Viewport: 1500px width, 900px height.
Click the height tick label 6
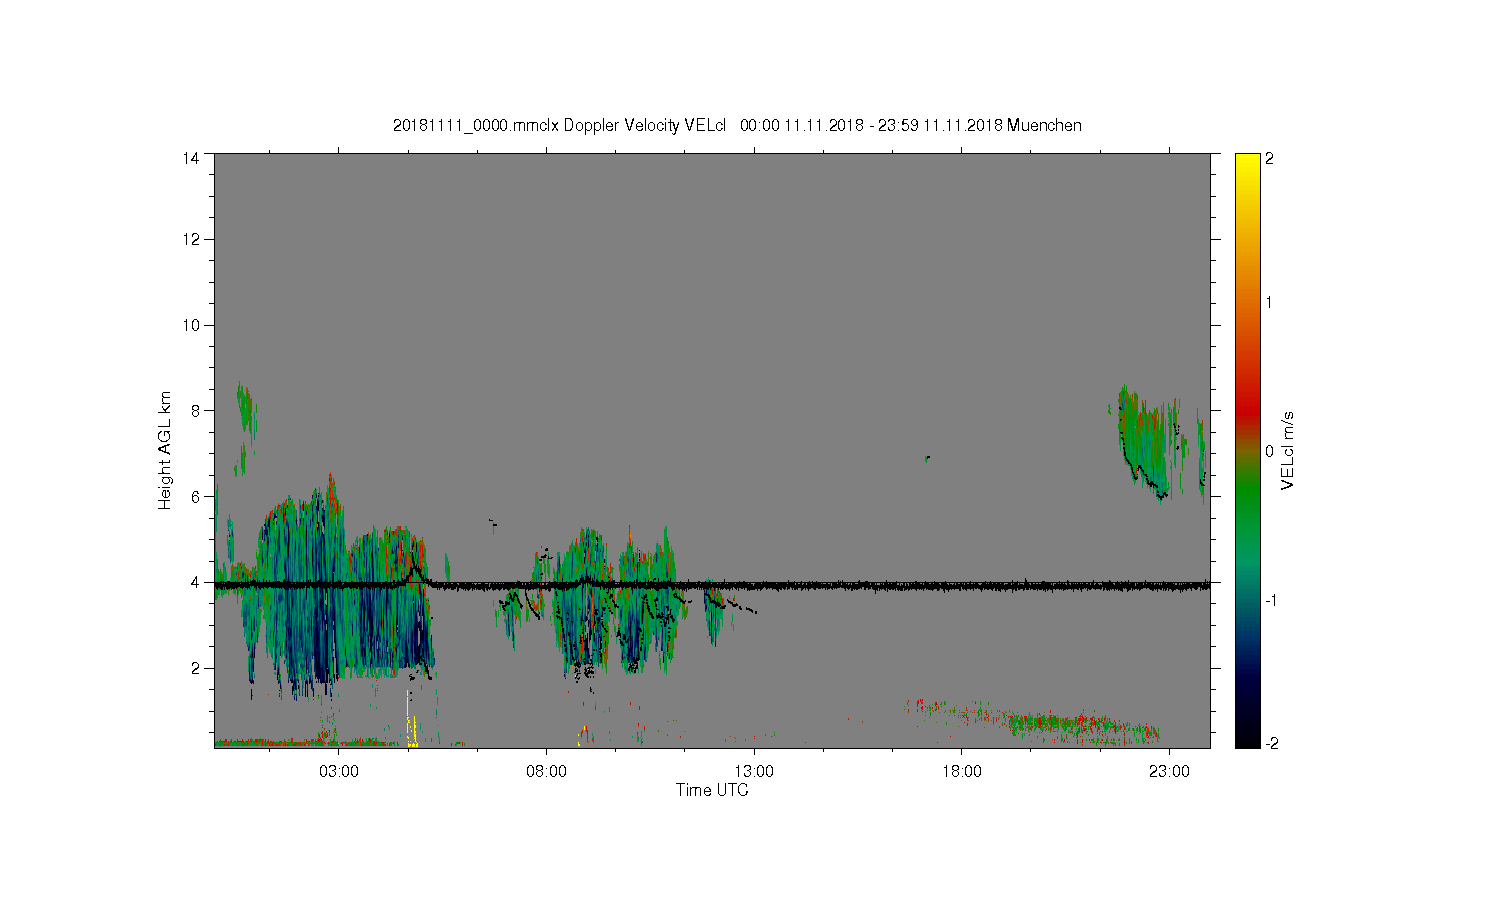(x=196, y=496)
